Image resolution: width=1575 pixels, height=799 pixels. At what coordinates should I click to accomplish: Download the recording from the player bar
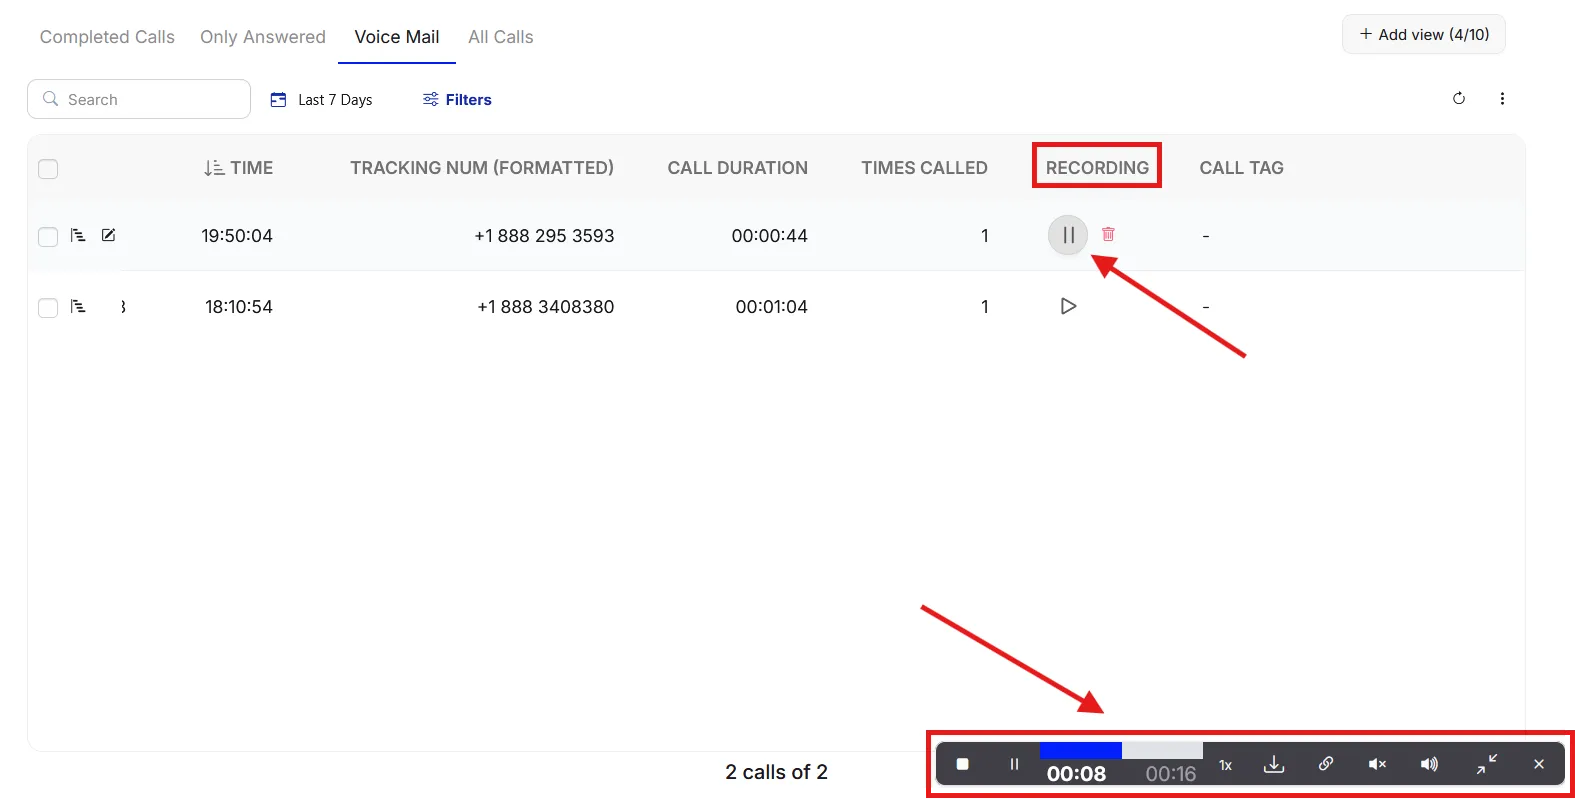1274,764
